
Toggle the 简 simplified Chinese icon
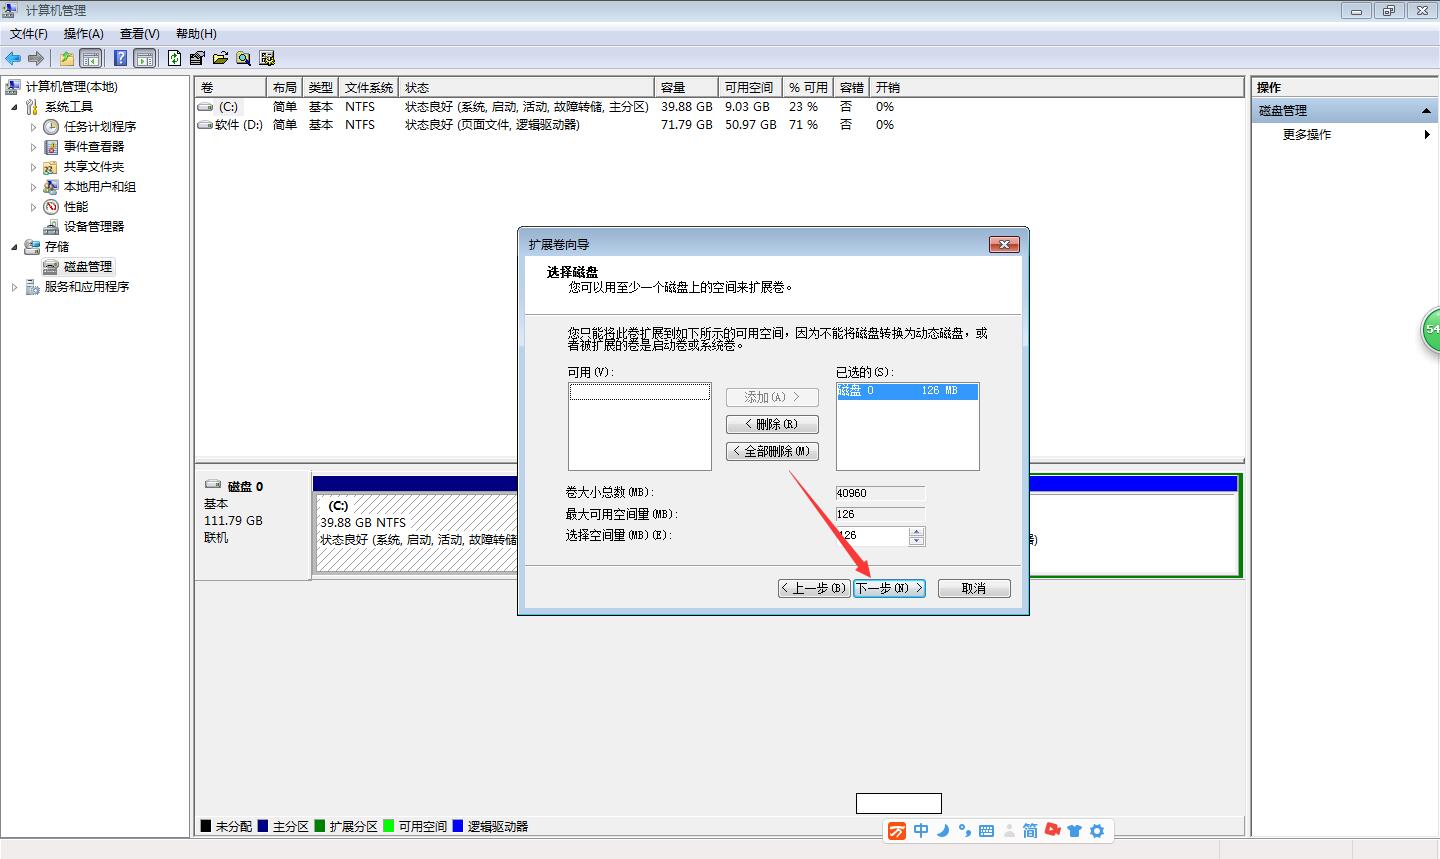pos(1030,830)
